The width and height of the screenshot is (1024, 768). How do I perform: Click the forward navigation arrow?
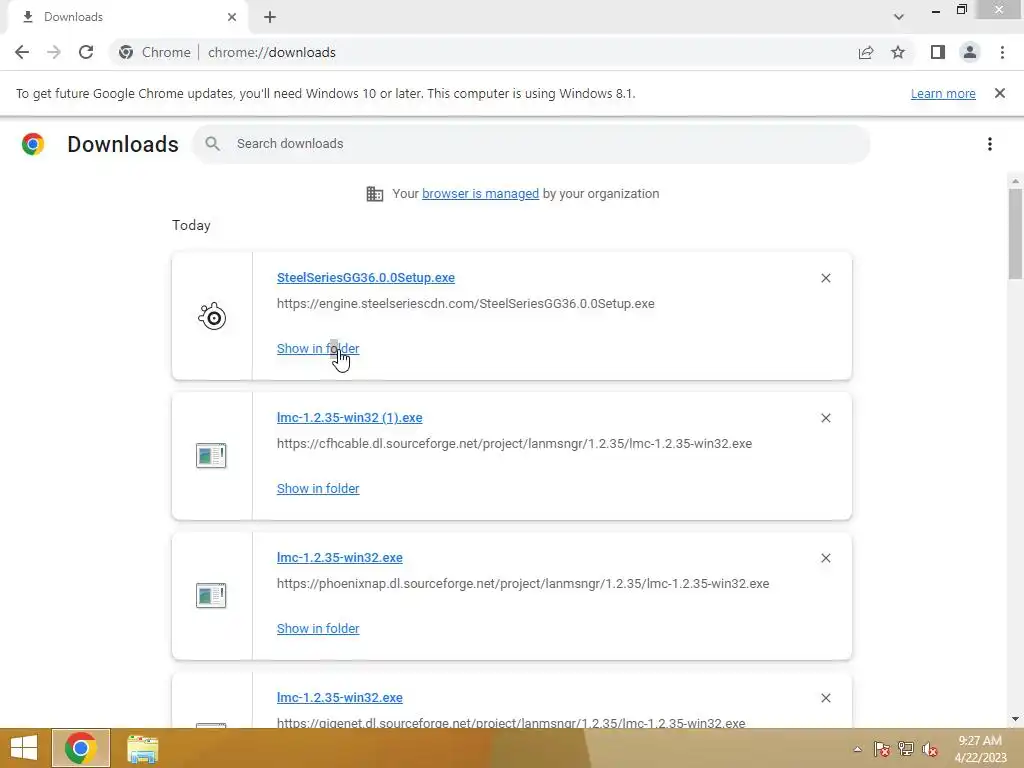click(54, 52)
